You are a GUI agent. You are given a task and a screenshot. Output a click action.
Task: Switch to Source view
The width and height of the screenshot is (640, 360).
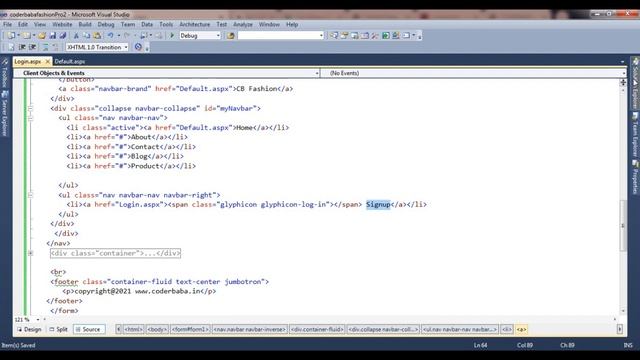(88, 329)
